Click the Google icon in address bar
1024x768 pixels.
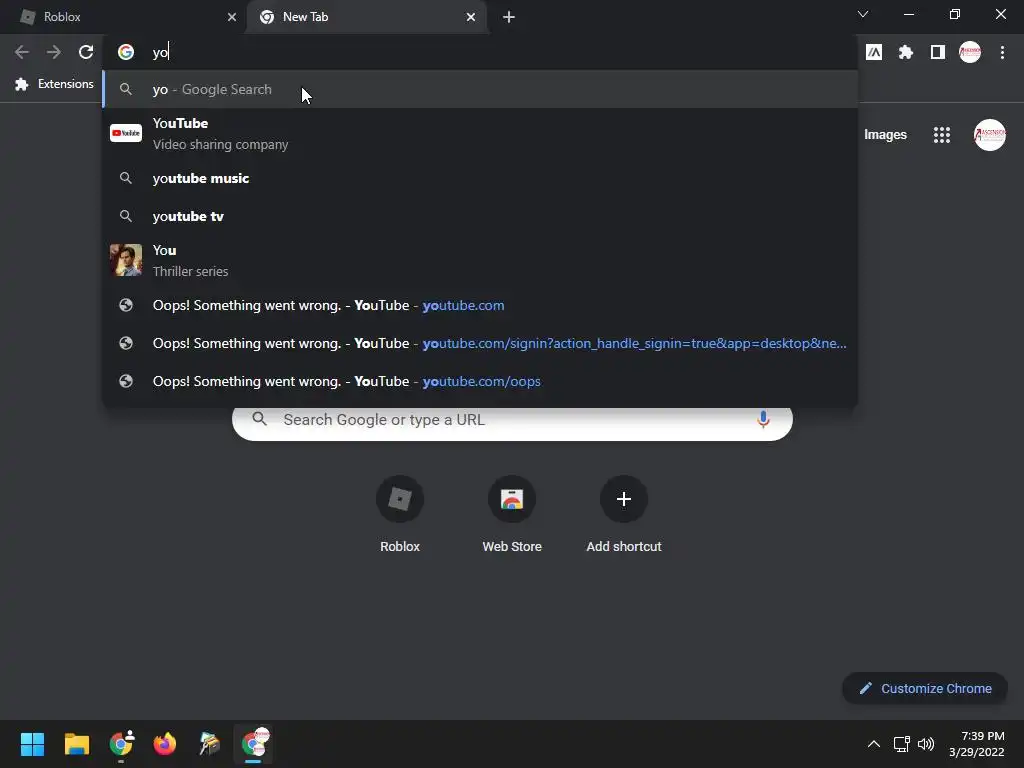click(126, 52)
